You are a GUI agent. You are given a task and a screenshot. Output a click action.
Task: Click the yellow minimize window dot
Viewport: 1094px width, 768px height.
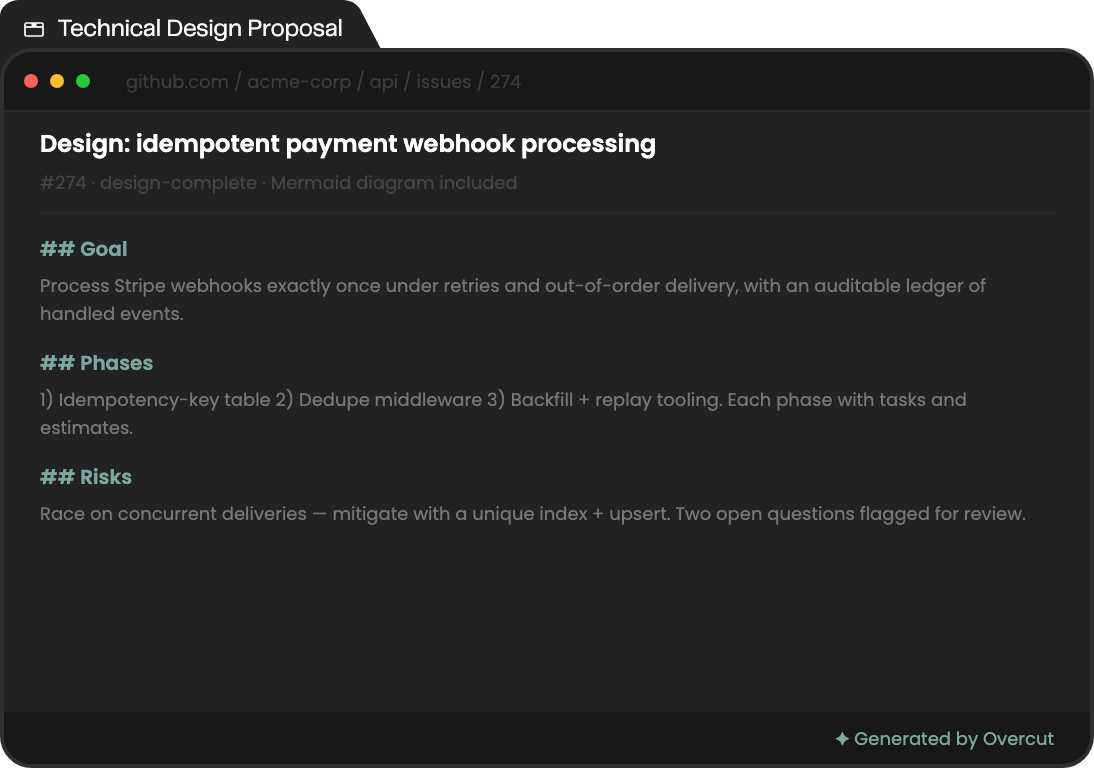pos(57,81)
